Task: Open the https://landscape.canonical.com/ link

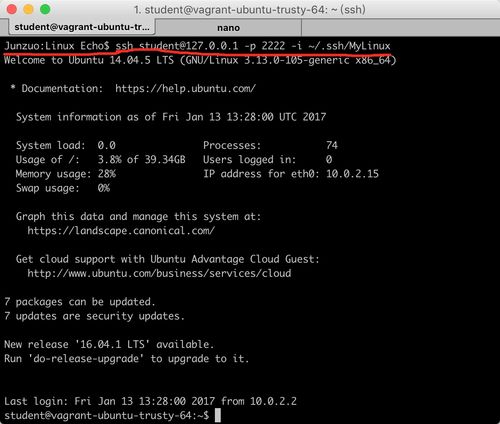Action: pyautogui.click(x=121, y=231)
